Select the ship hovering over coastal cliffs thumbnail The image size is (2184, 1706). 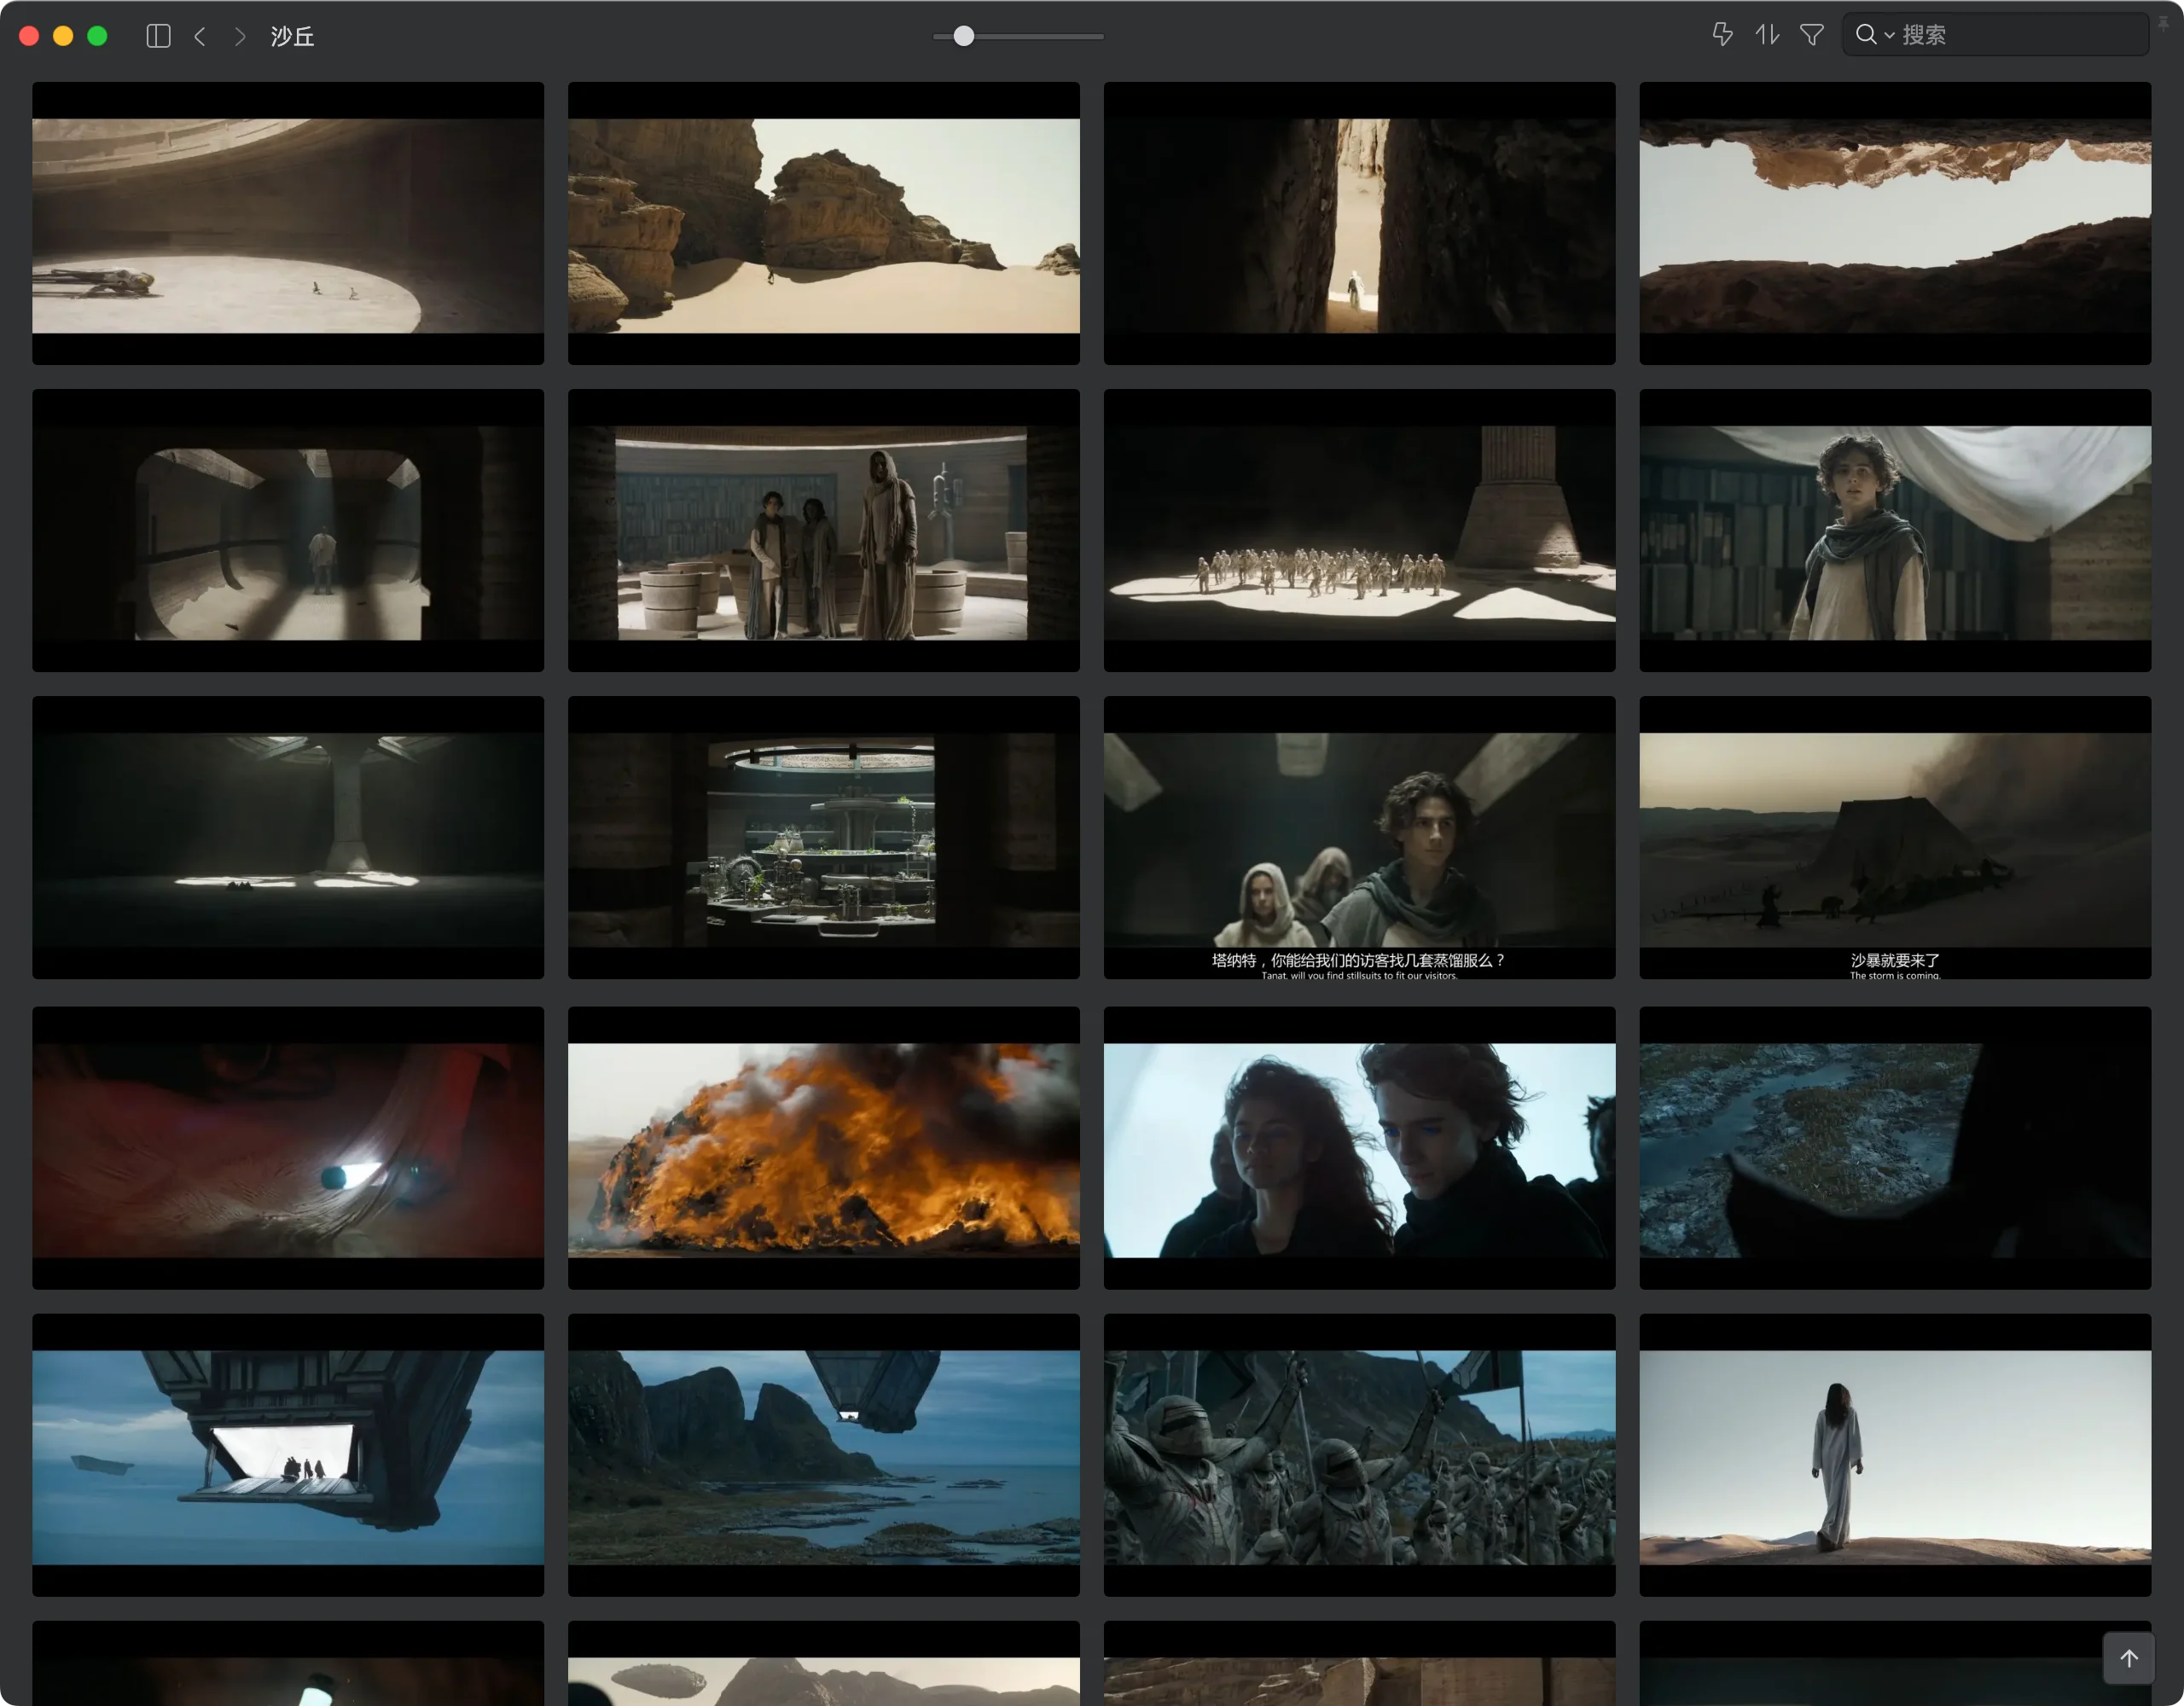824,1455
